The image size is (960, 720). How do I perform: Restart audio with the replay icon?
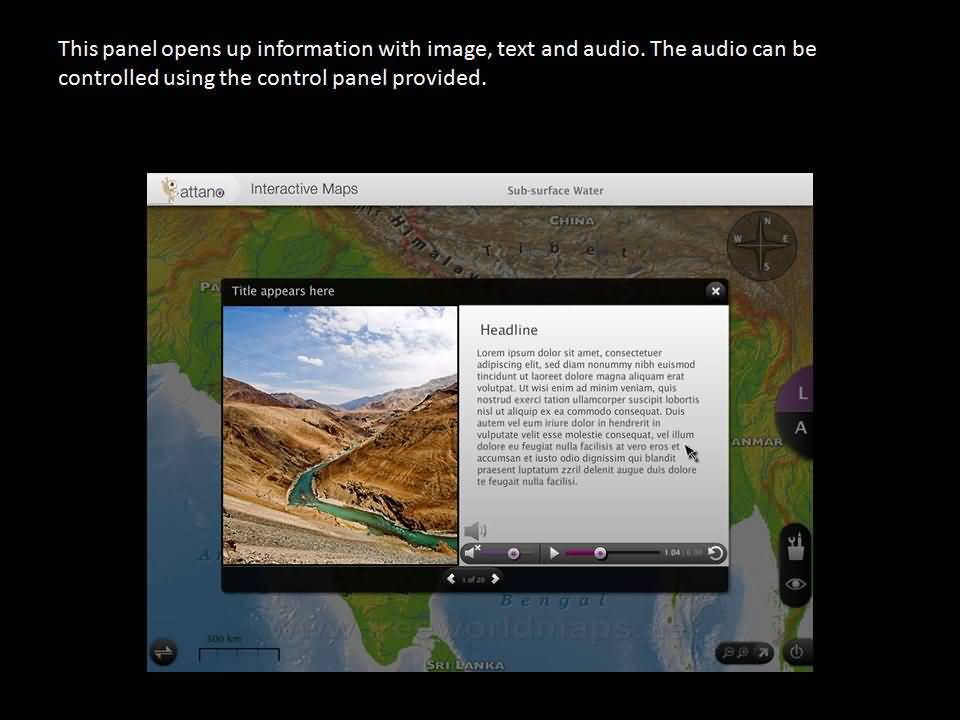pyautogui.click(x=716, y=553)
